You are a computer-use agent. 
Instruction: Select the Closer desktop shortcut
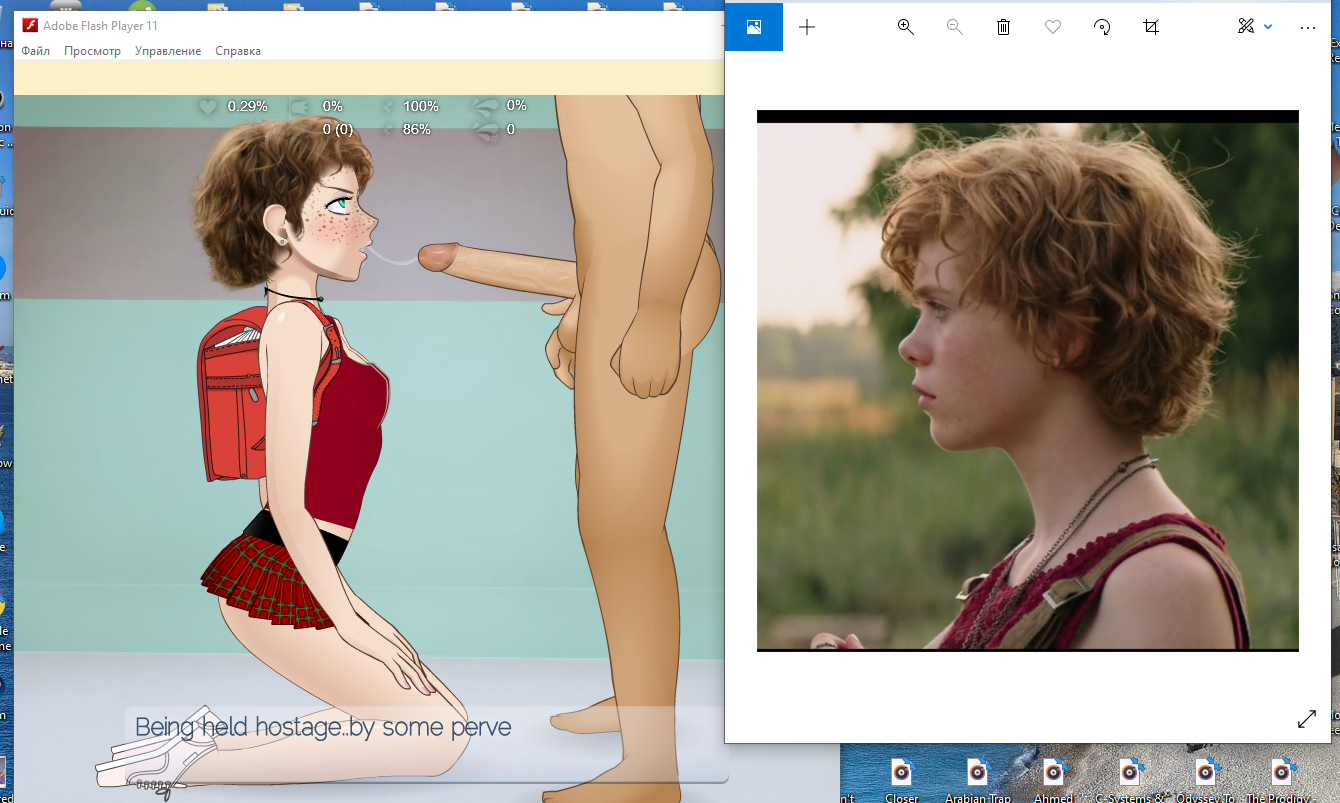click(x=901, y=775)
